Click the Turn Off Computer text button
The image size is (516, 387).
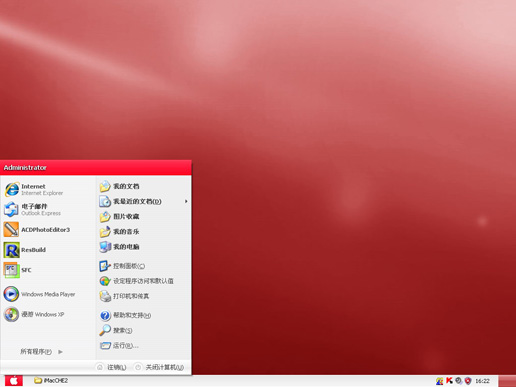[x=164, y=367]
